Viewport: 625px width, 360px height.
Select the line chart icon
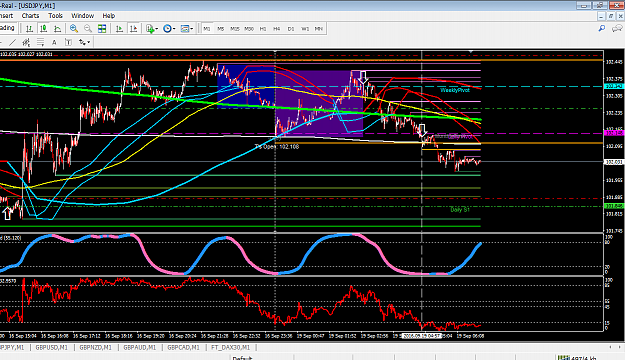pyautogui.click(x=57, y=29)
